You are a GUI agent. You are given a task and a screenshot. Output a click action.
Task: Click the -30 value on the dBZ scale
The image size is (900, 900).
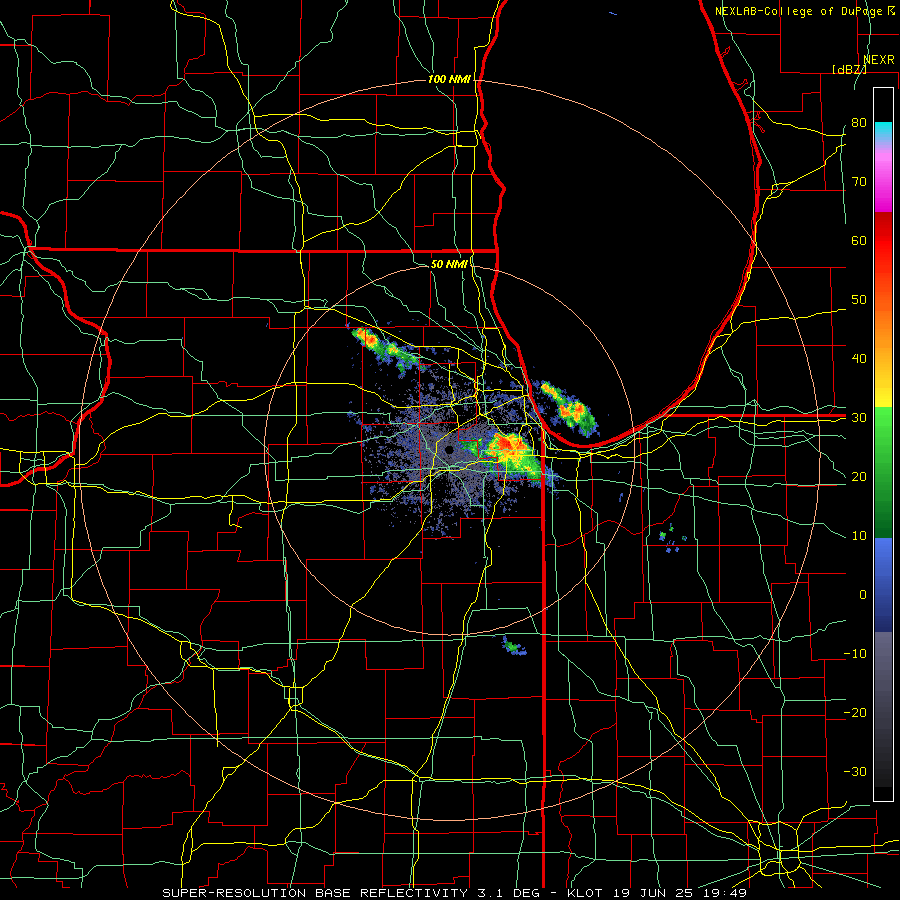coord(855,771)
